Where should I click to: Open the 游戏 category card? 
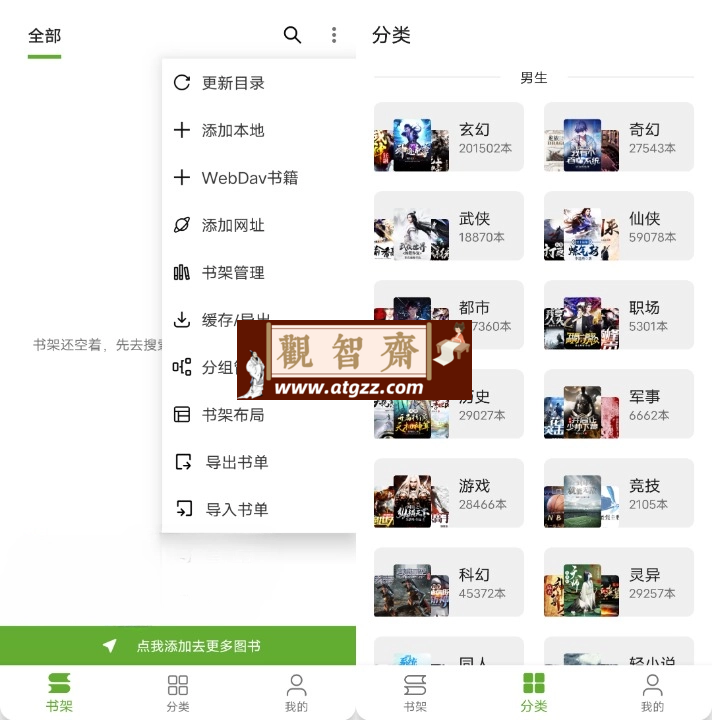[449, 493]
